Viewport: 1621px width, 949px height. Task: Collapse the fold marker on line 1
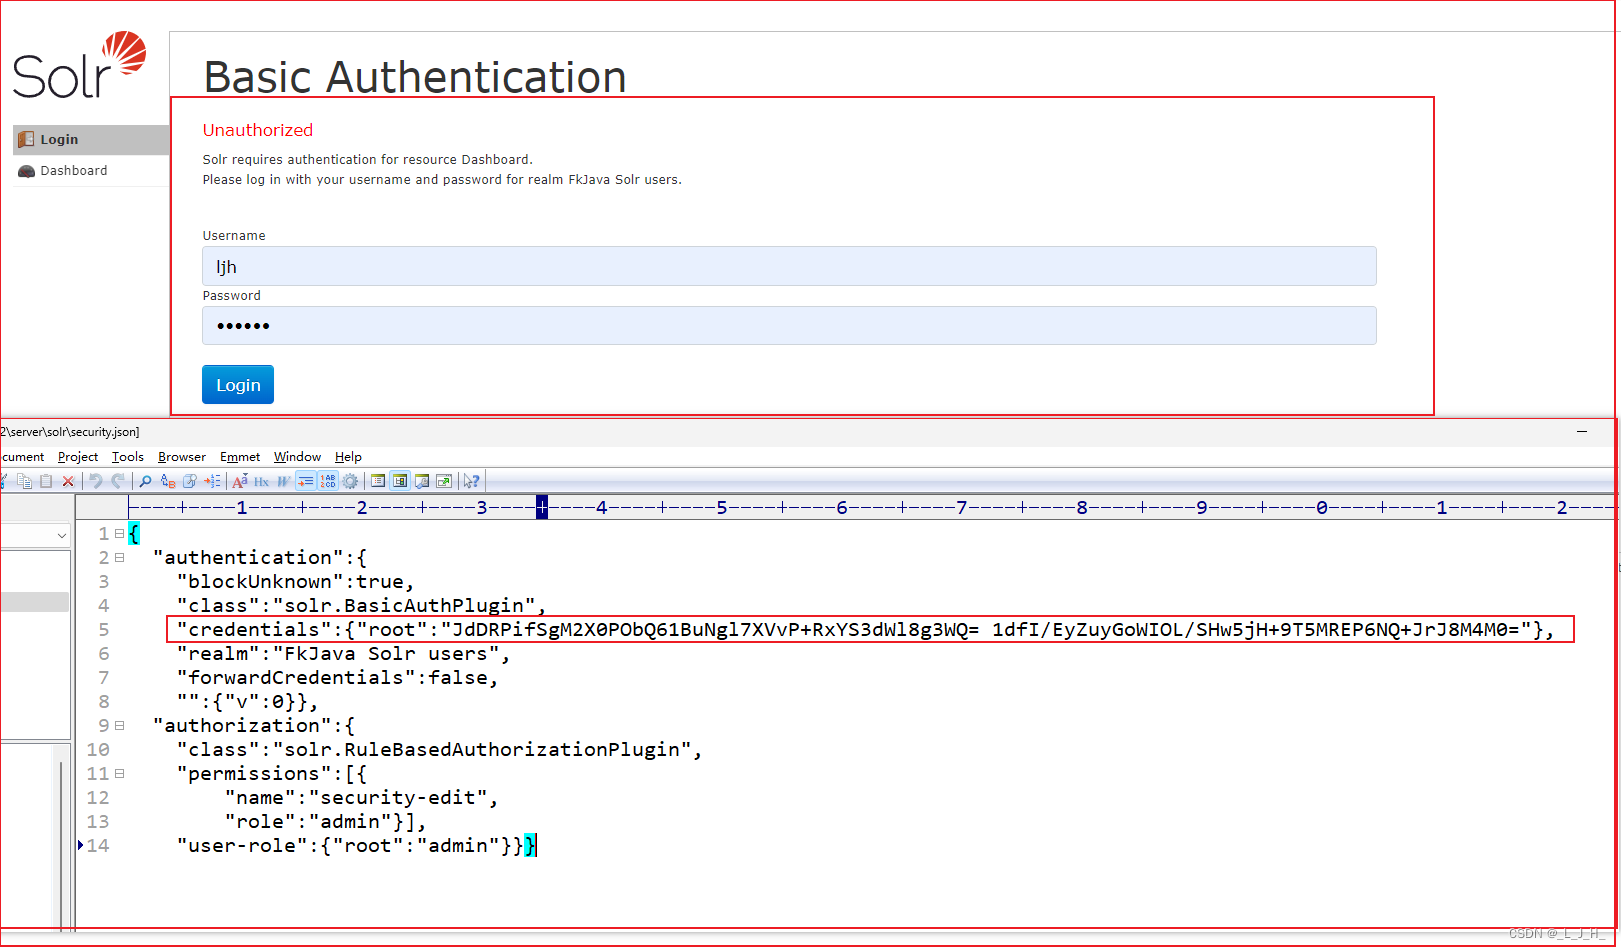coord(119,534)
